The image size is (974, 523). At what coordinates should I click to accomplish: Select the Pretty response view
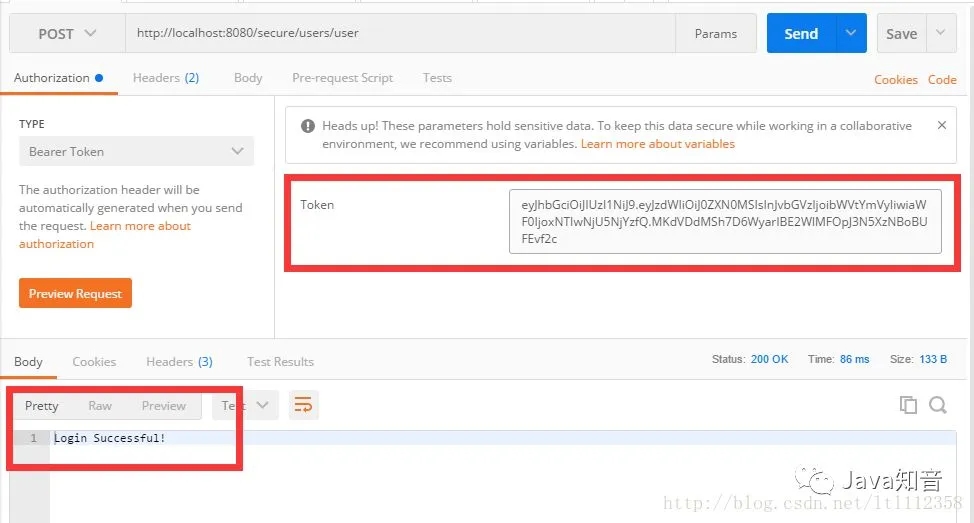click(42, 406)
